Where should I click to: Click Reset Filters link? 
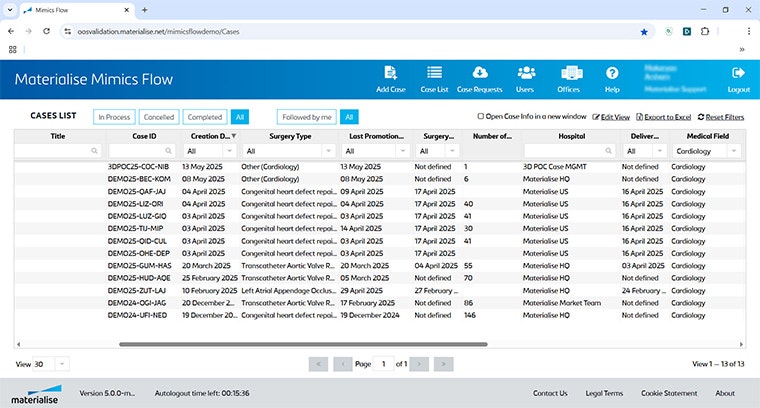(721, 117)
